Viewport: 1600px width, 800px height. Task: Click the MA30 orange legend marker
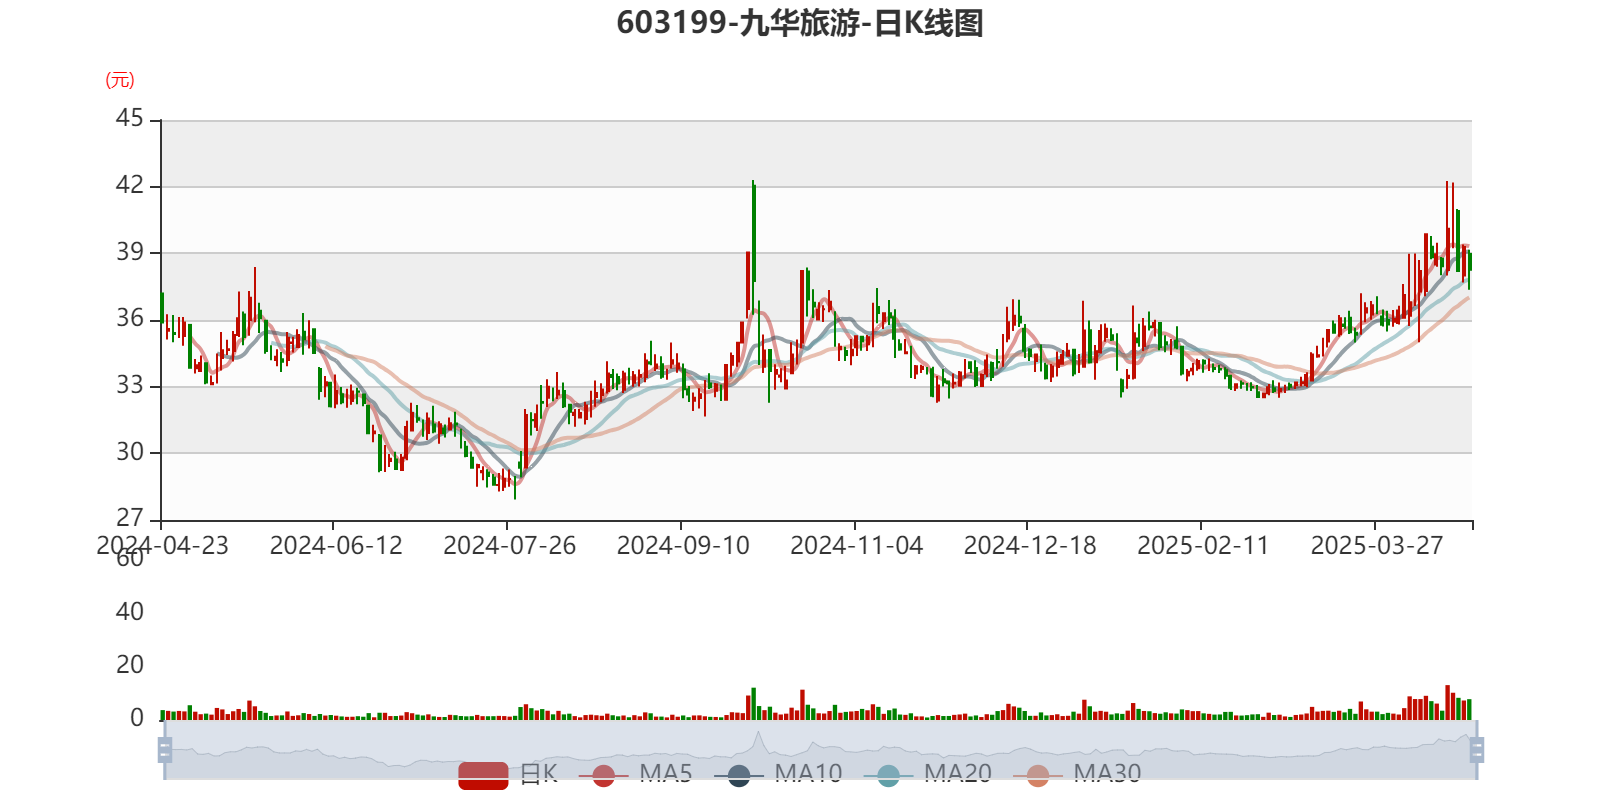(x=1038, y=774)
